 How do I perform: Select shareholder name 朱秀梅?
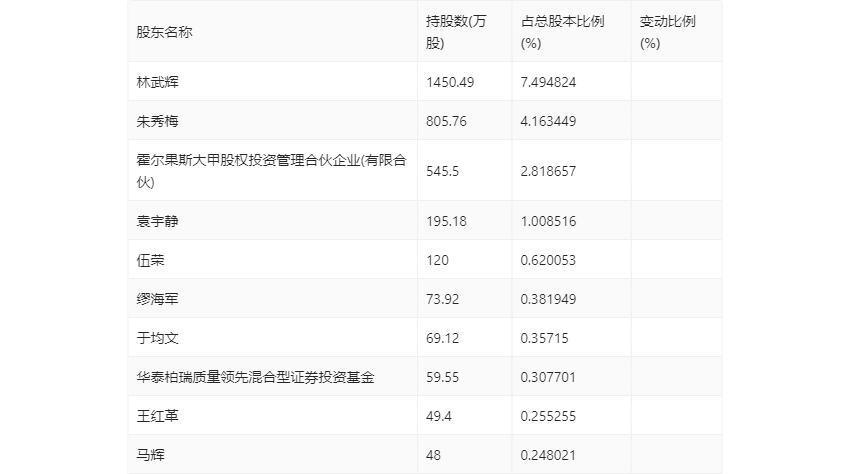pos(157,121)
